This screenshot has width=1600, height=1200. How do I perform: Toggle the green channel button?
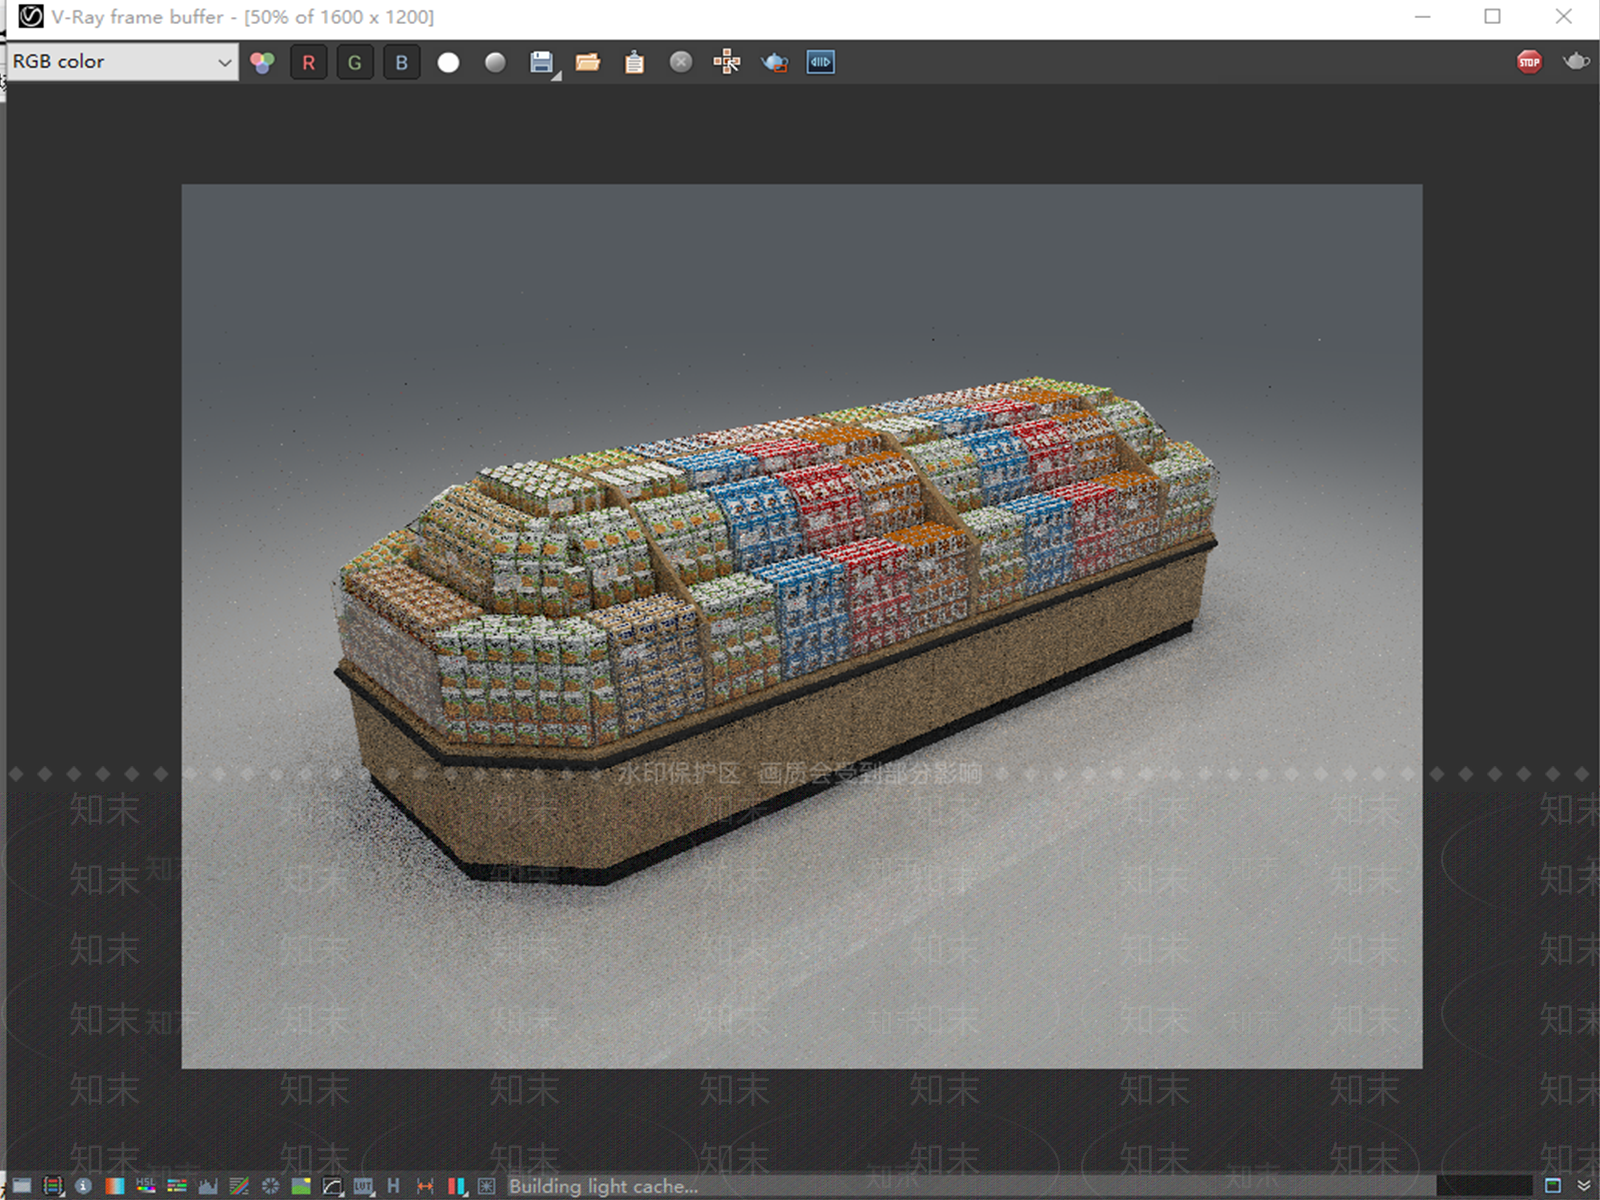coord(355,62)
